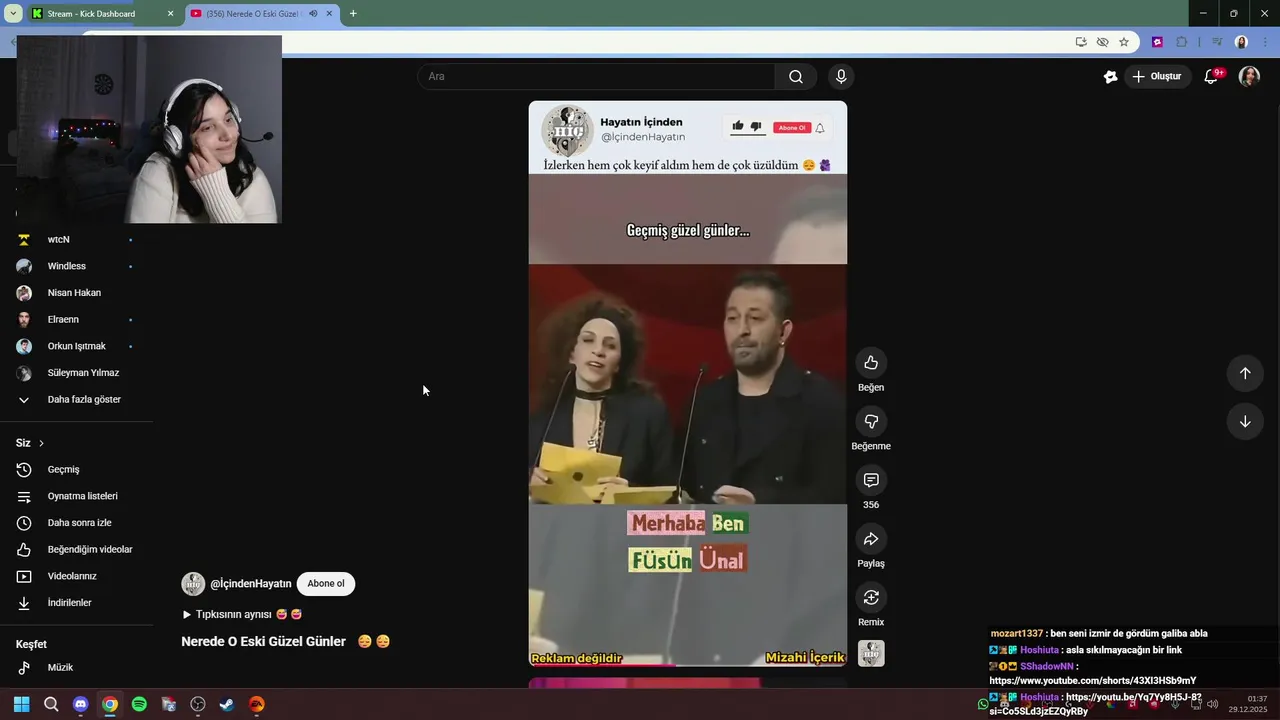This screenshot has height=720, width=1280.
Task: Go to the next Short (down arrow)
Action: pos(1245,422)
